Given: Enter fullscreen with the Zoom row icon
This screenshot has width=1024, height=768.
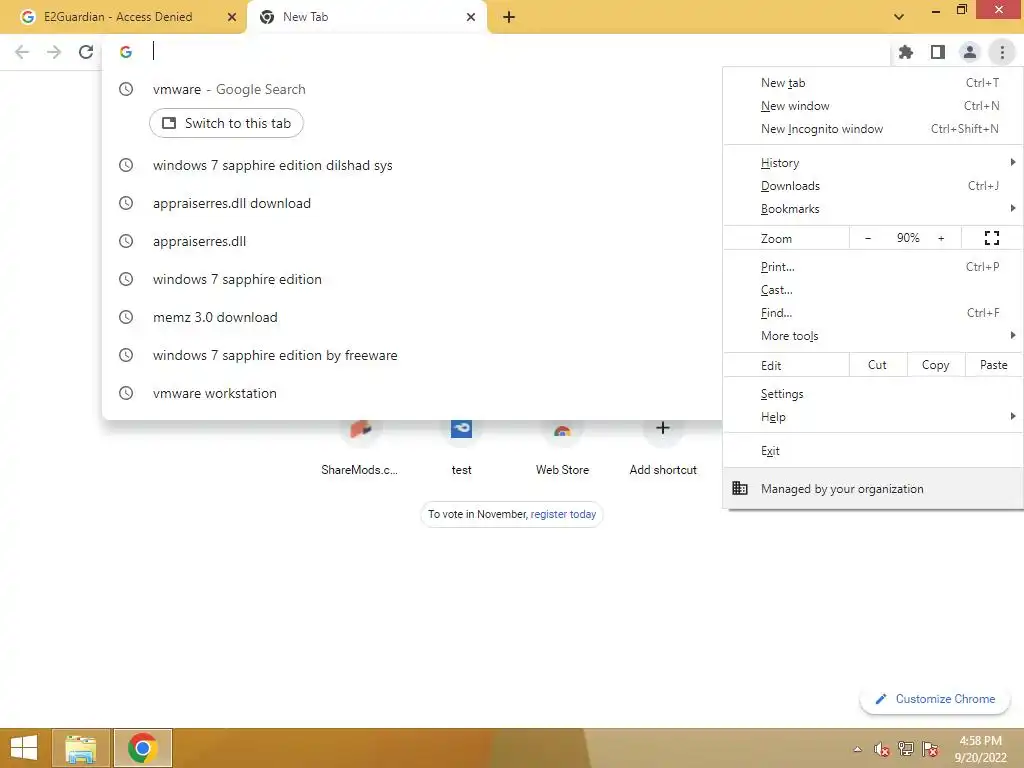Looking at the screenshot, I should 991,238.
